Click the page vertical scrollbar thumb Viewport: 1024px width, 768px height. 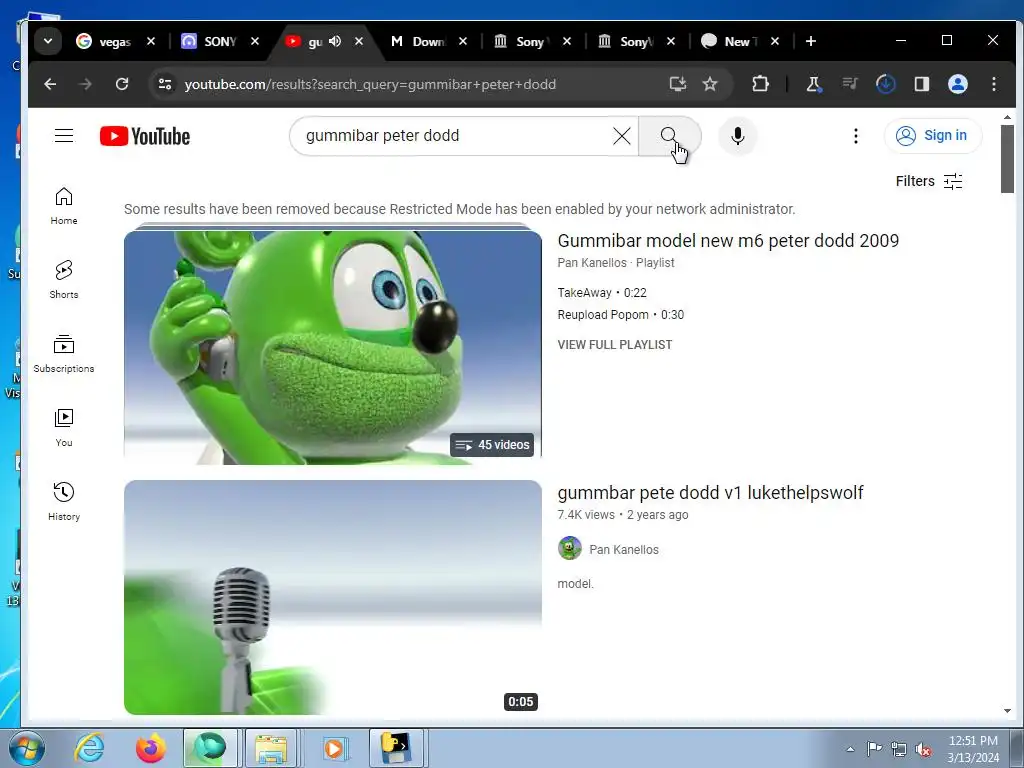pyautogui.click(x=1007, y=159)
